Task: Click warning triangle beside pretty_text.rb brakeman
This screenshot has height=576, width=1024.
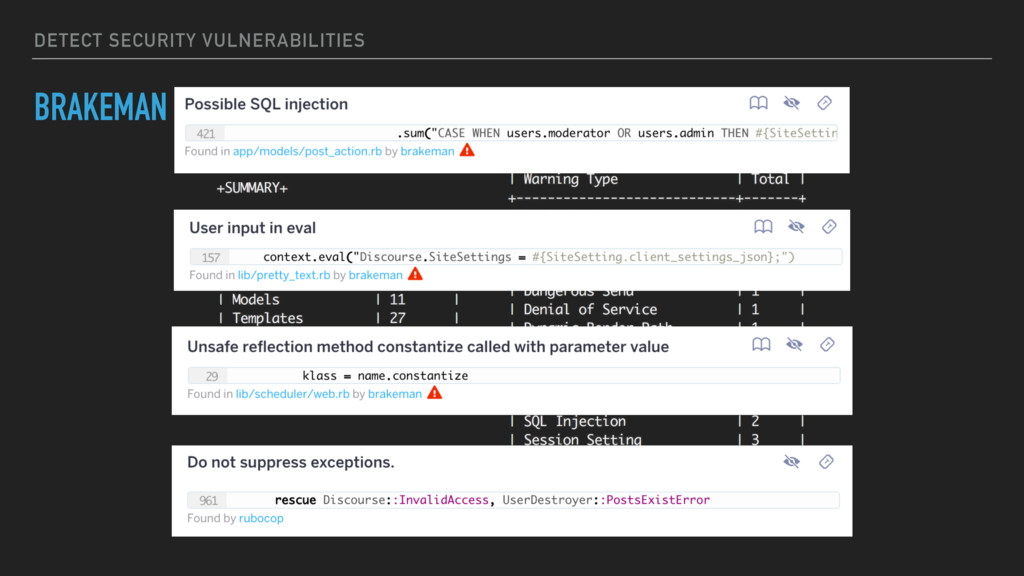Action: click(x=415, y=274)
